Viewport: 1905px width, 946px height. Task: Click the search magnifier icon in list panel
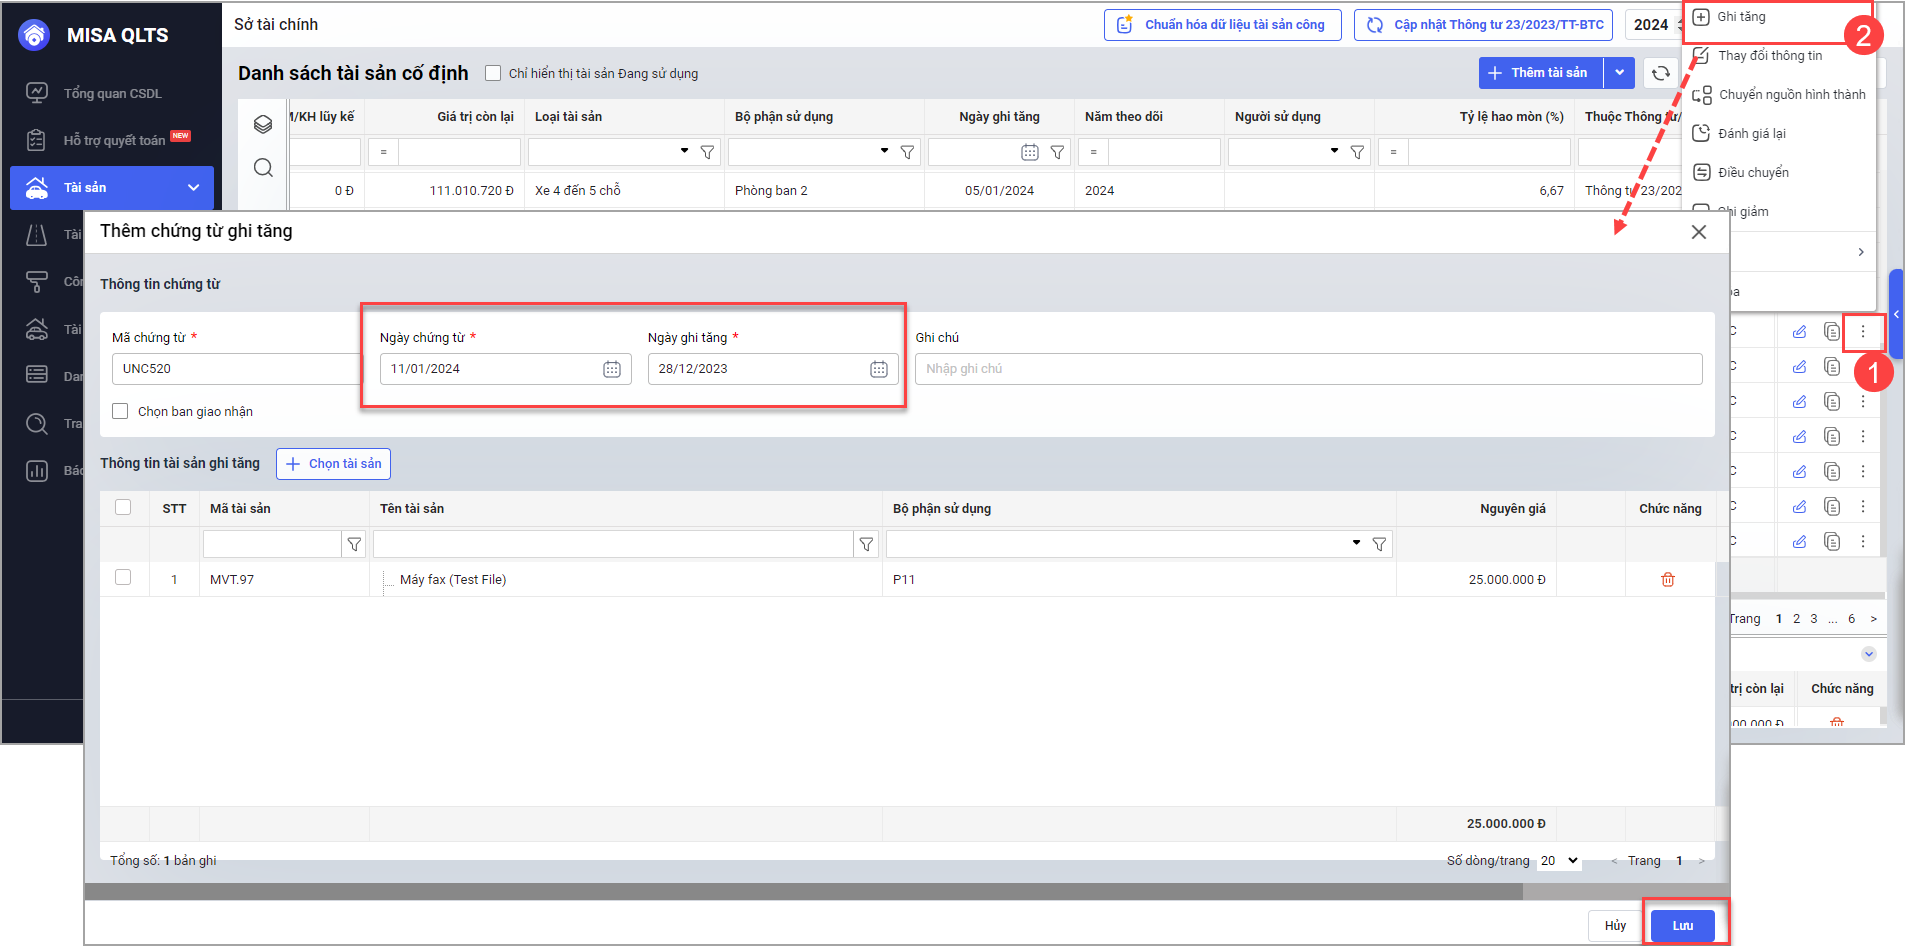pos(263,168)
